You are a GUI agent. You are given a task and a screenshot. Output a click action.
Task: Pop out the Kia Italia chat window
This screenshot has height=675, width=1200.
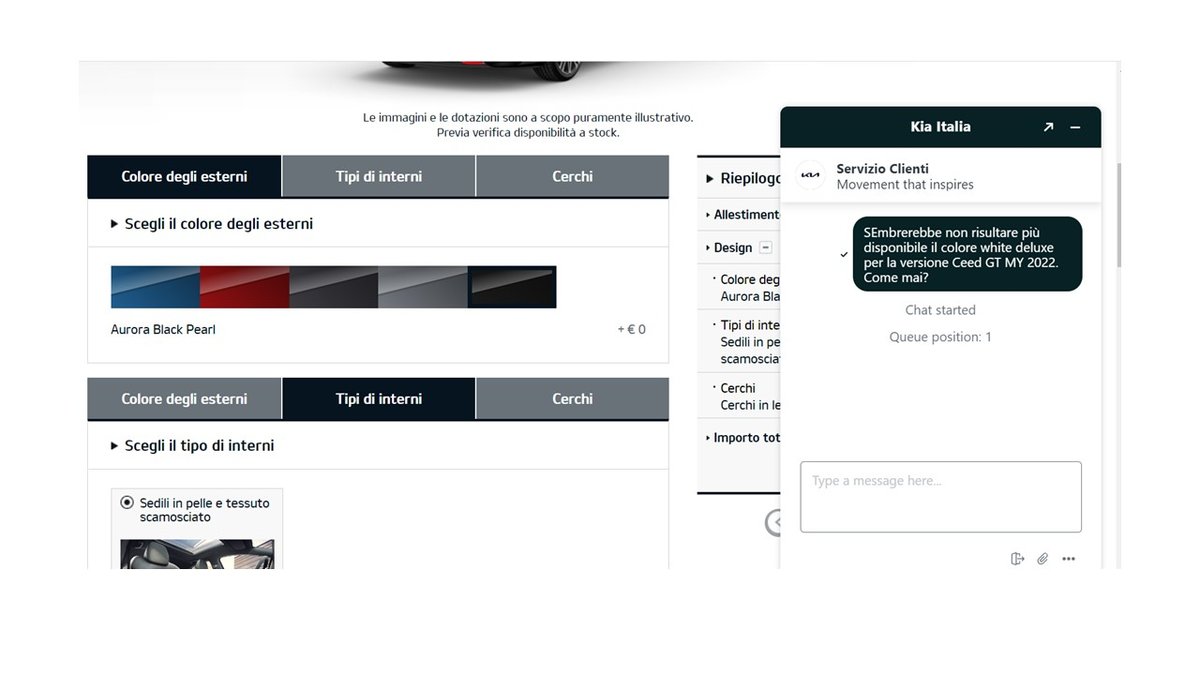pyautogui.click(x=1048, y=127)
